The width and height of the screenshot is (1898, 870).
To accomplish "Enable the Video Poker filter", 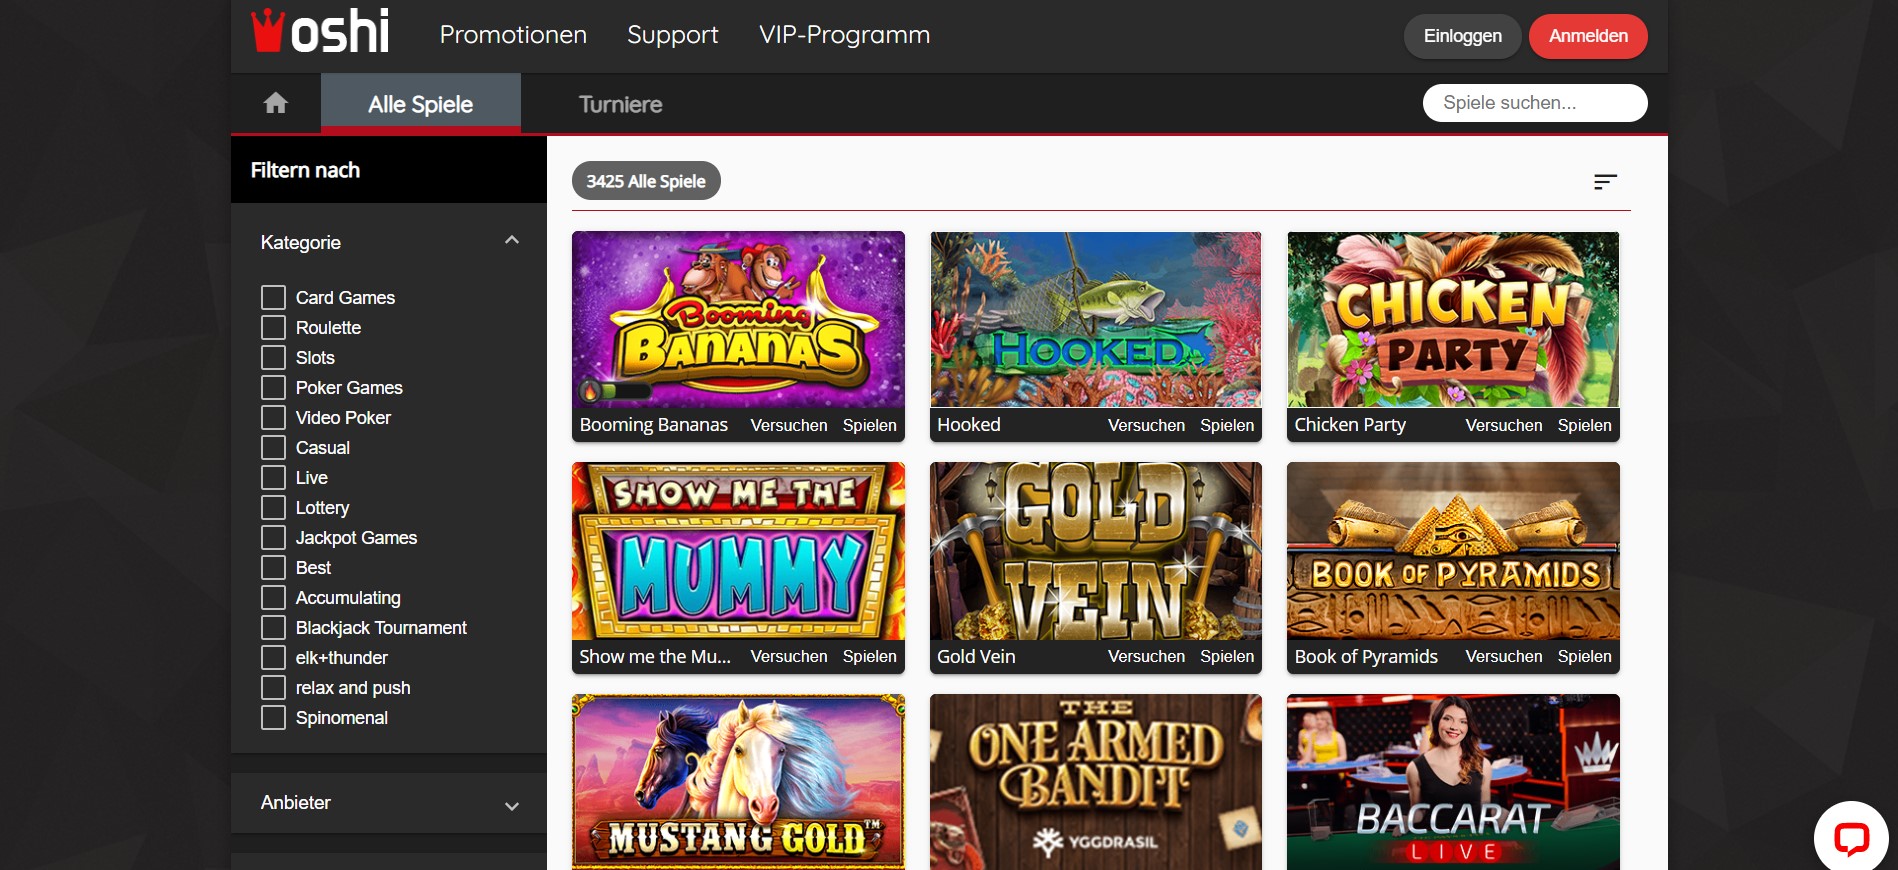I will pos(273,418).
